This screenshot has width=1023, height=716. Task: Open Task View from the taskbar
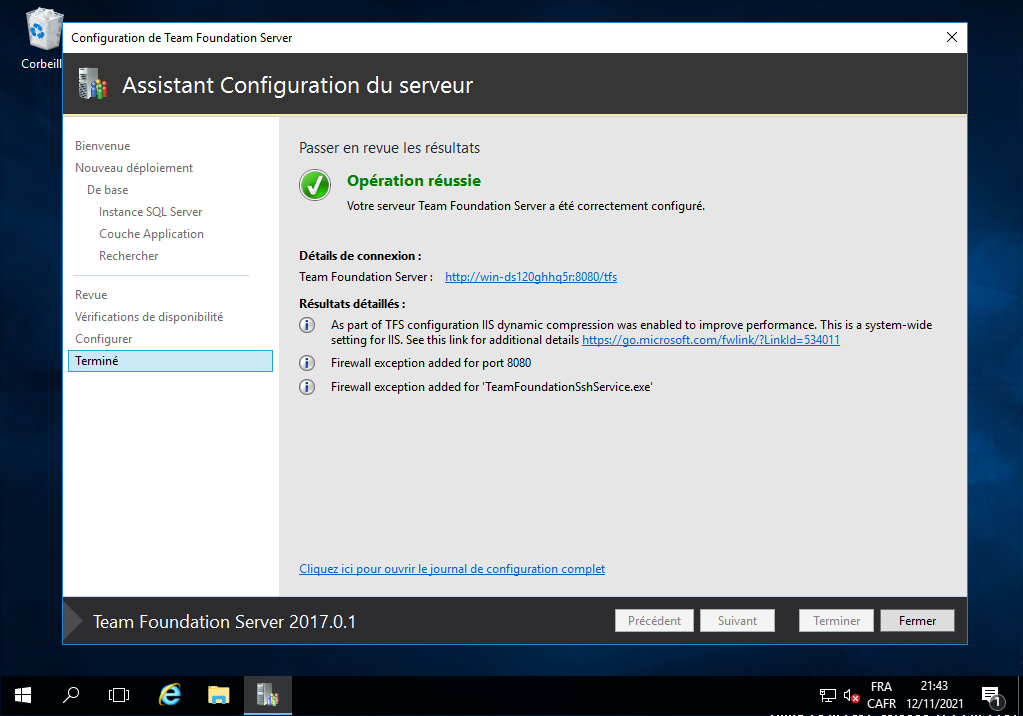point(119,694)
